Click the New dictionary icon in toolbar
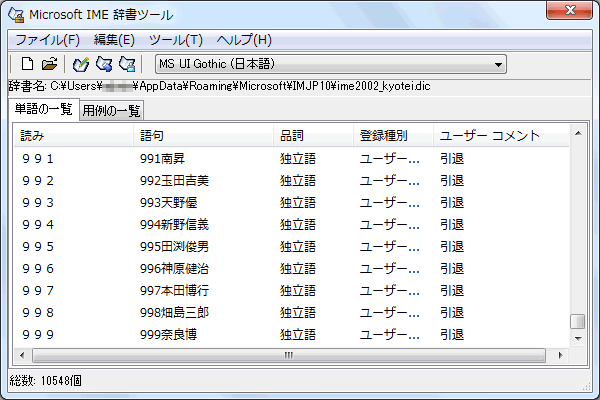Viewport: 600px width, 400px height. [27, 65]
